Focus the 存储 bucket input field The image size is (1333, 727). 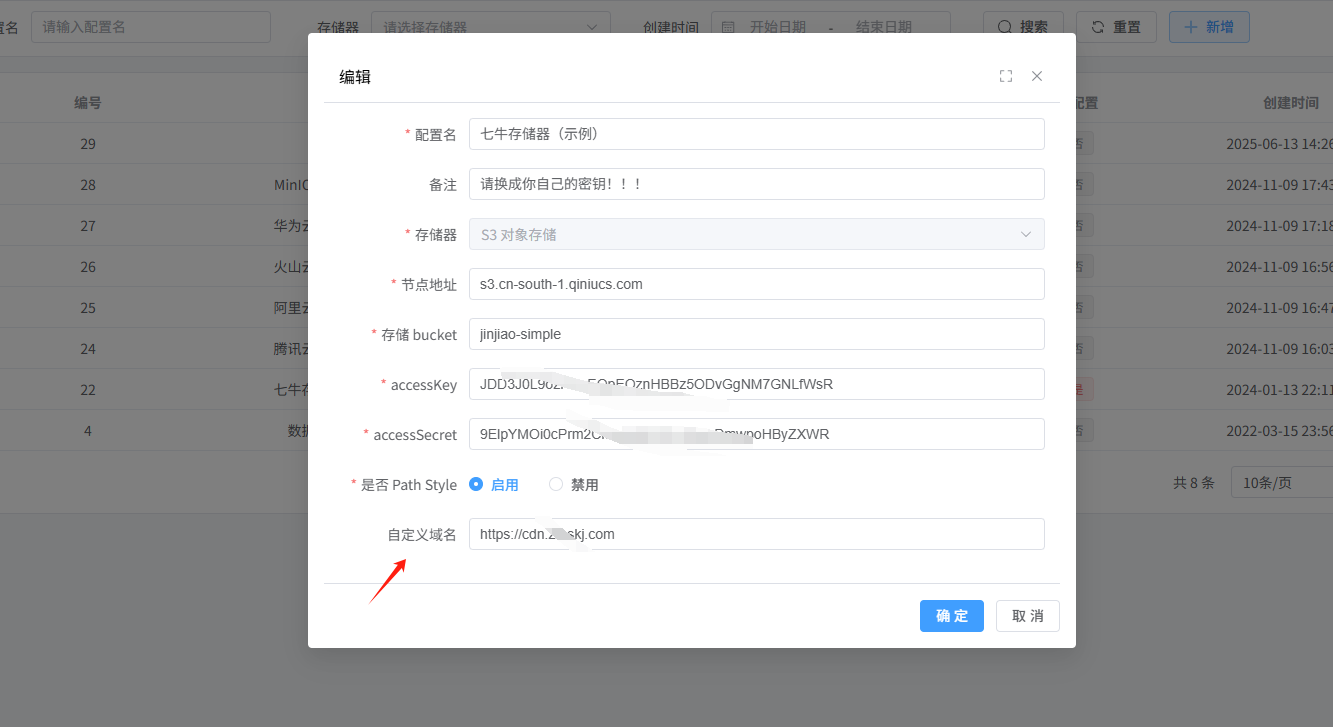click(x=756, y=334)
